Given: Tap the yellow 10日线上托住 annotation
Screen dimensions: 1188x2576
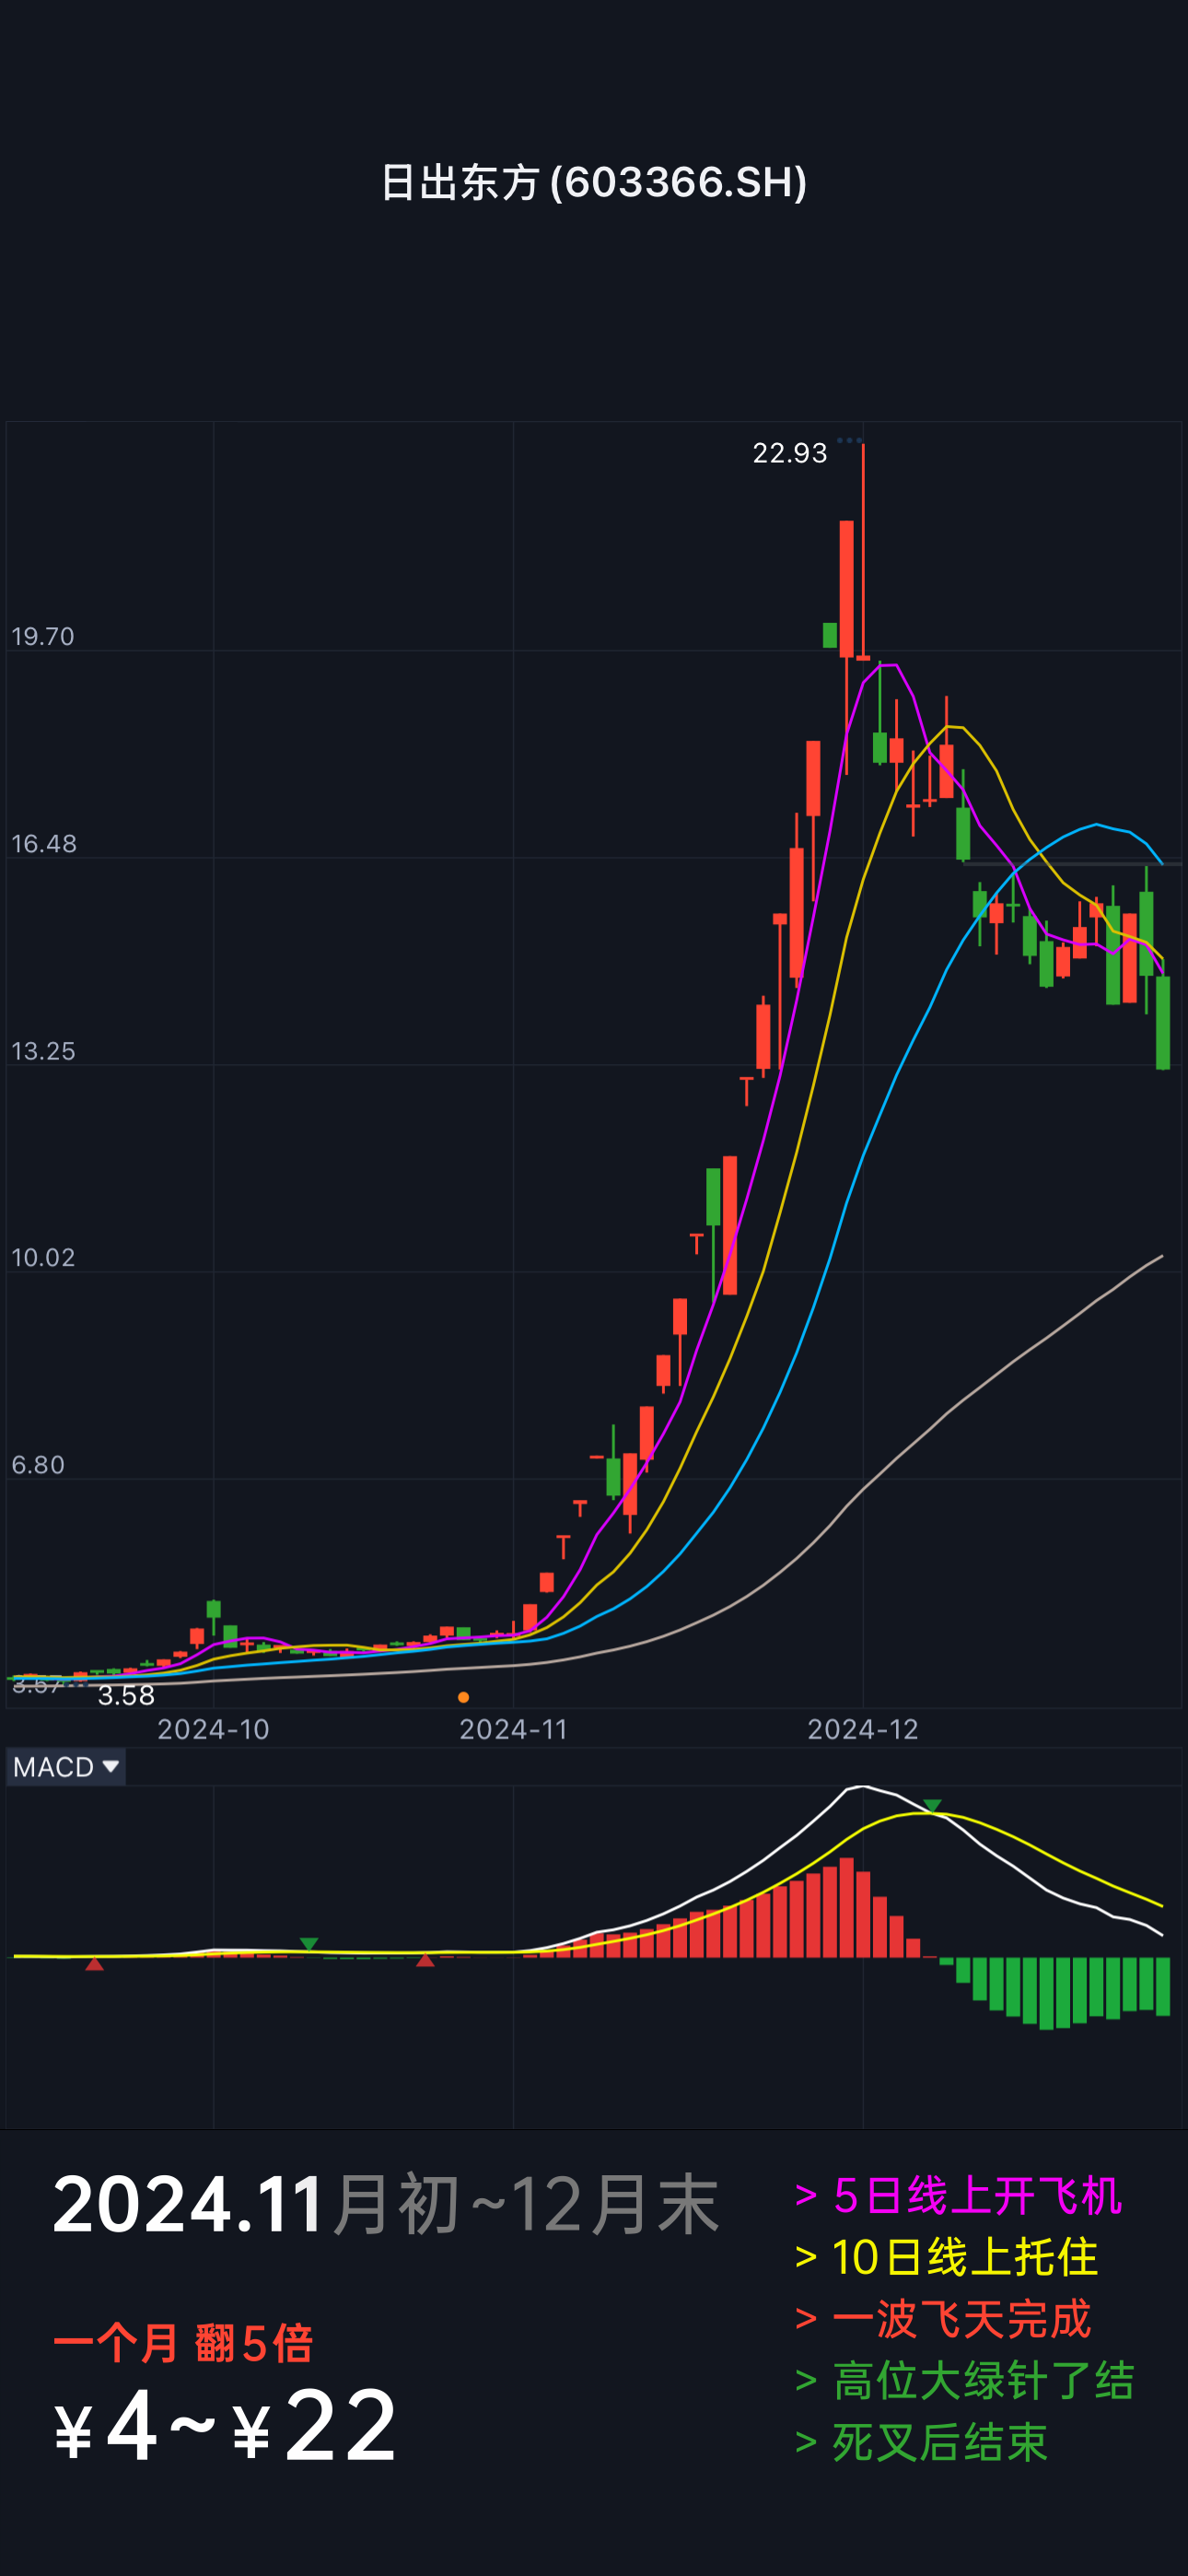Looking at the screenshot, I should click(947, 2257).
